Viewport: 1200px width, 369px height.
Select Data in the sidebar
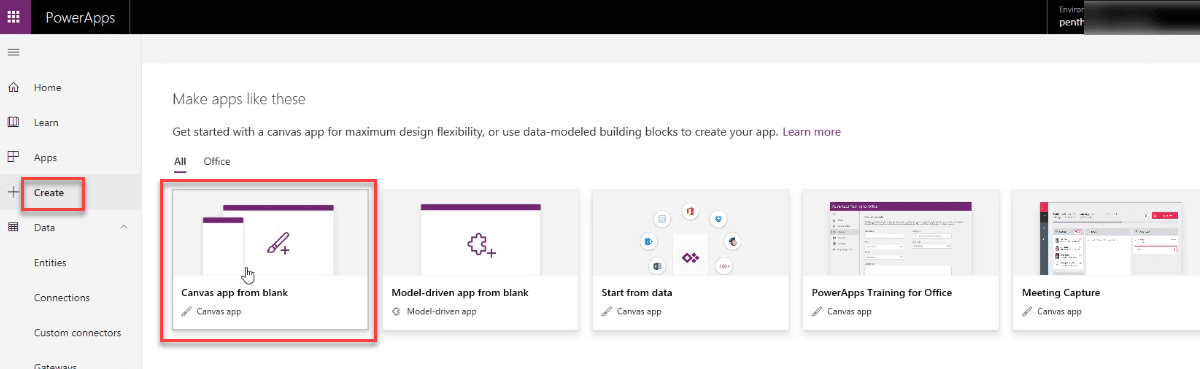coord(44,228)
